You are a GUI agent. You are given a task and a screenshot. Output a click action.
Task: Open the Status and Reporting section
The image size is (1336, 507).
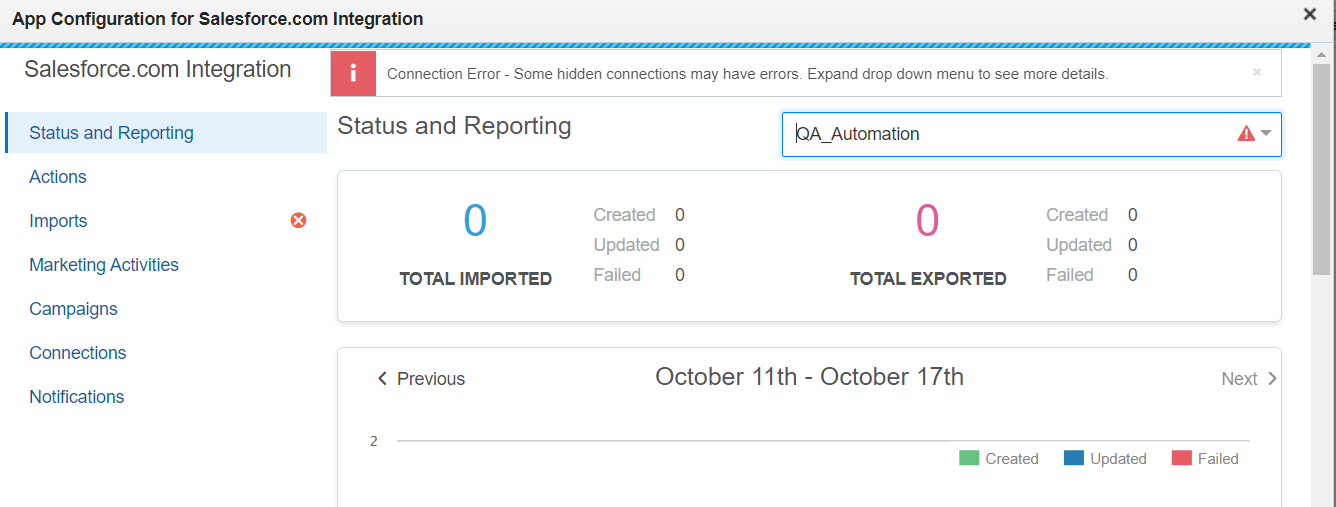click(x=111, y=133)
